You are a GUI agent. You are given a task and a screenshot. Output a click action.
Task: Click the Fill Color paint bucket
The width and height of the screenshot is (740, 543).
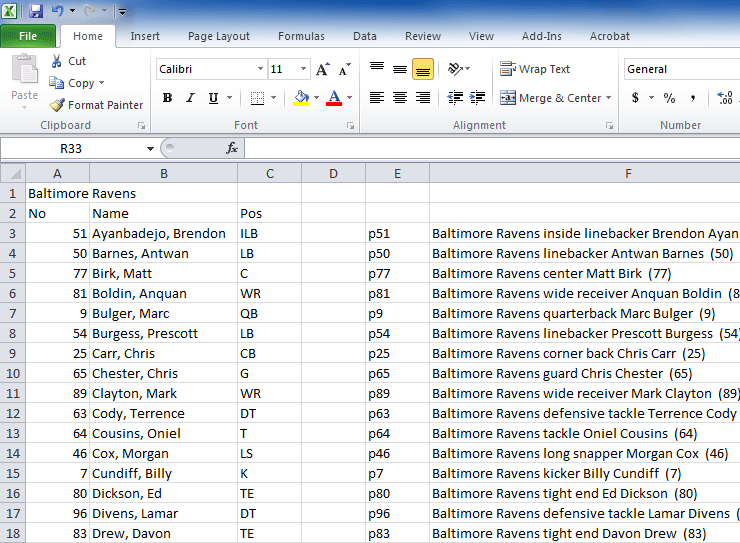301,98
